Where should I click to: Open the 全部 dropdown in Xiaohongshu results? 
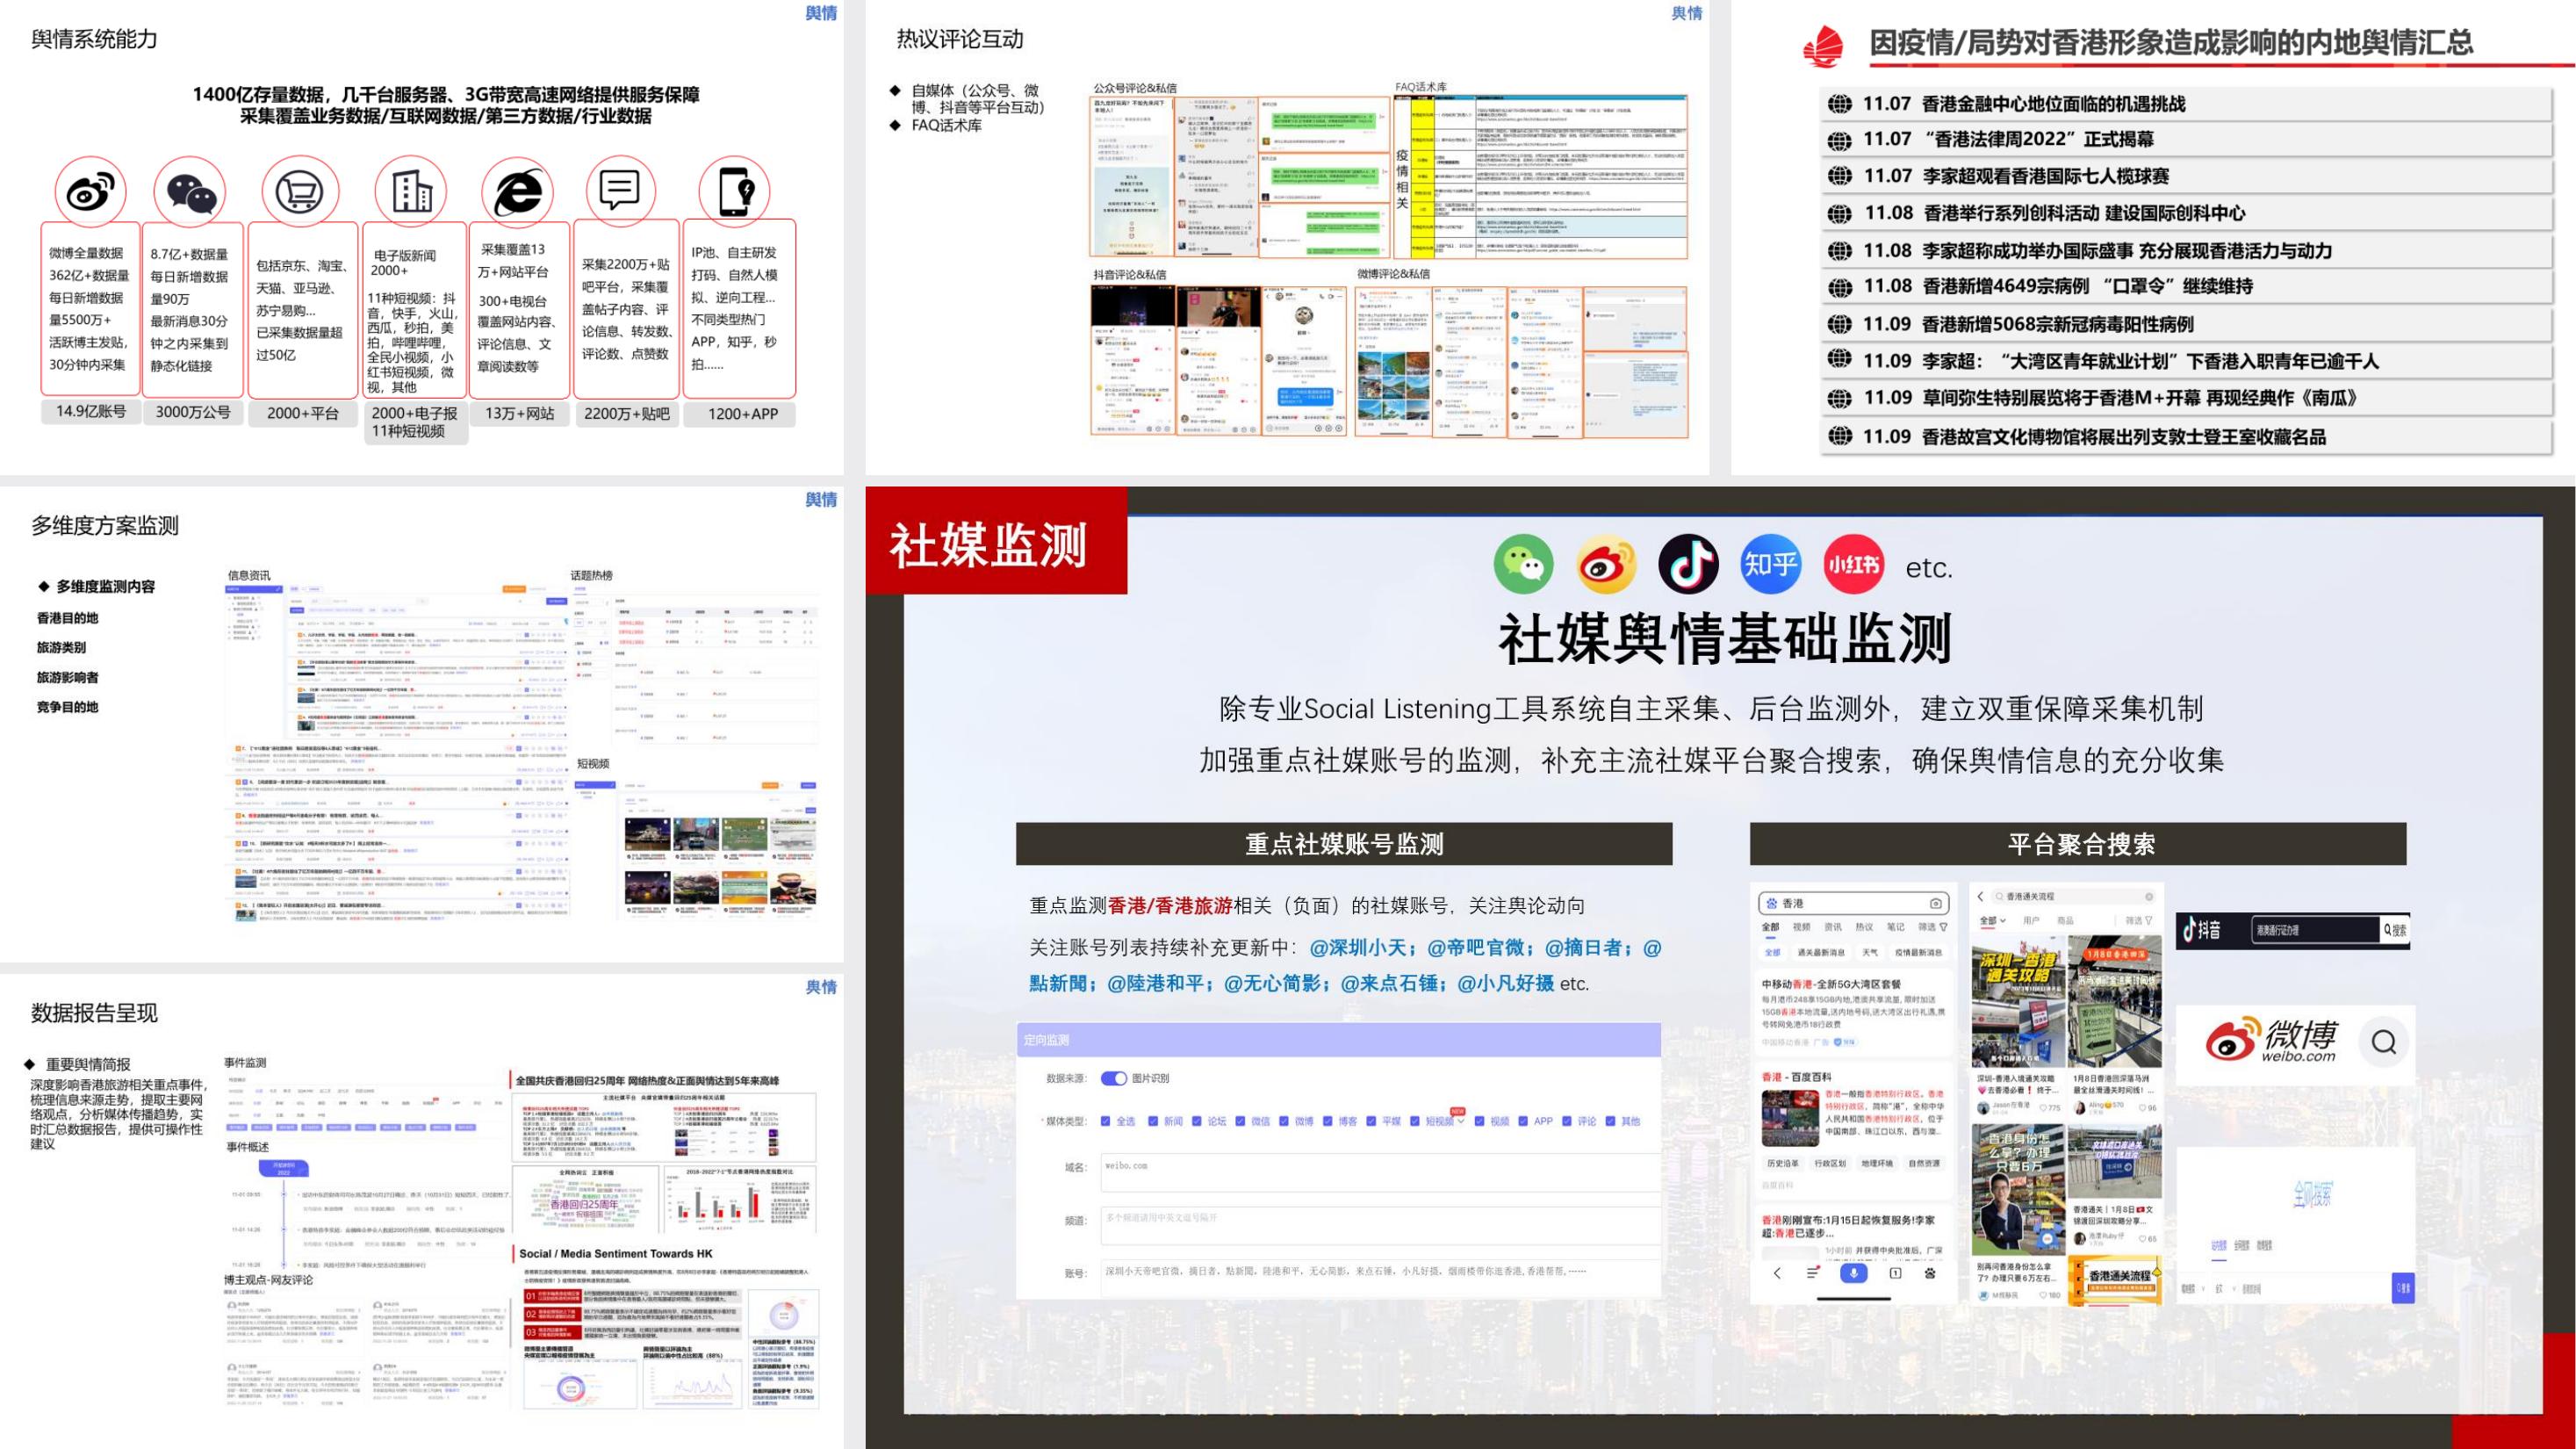pos(1993,920)
